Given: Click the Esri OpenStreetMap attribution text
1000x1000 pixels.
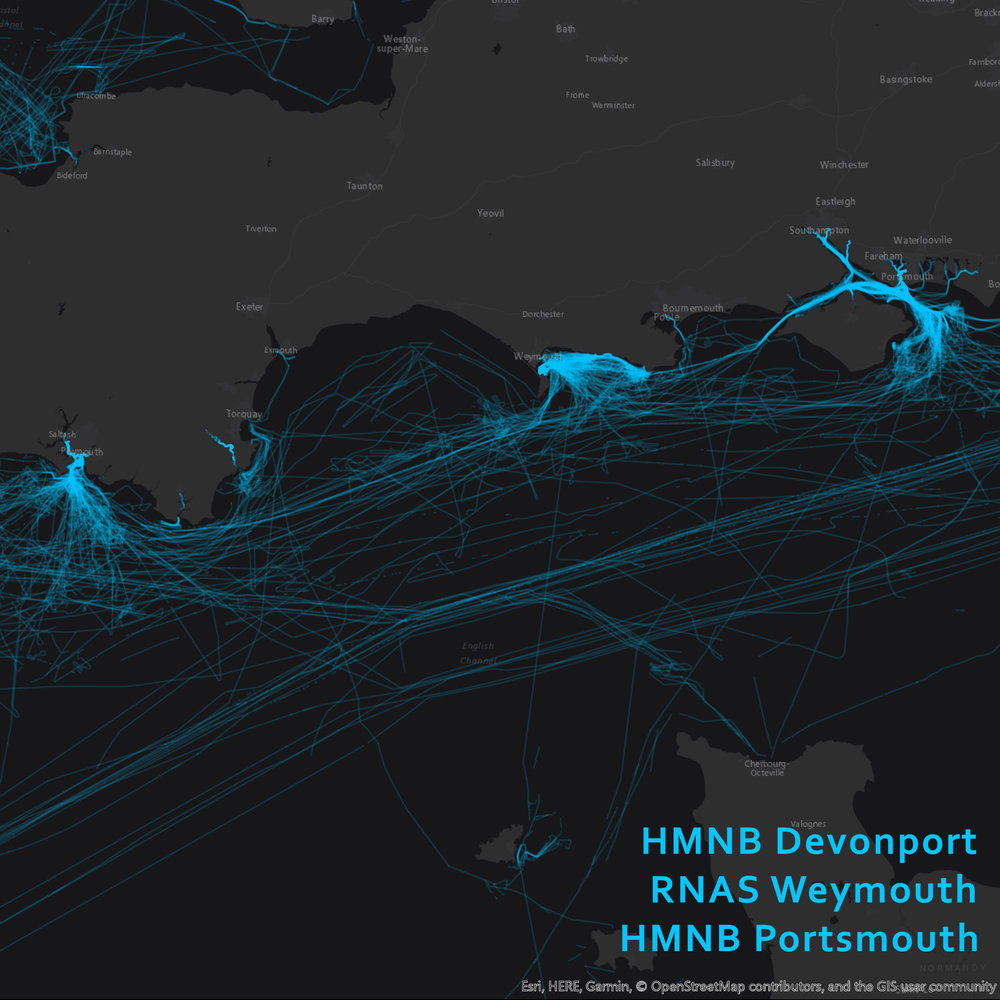Looking at the screenshot, I should [x=758, y=987].
